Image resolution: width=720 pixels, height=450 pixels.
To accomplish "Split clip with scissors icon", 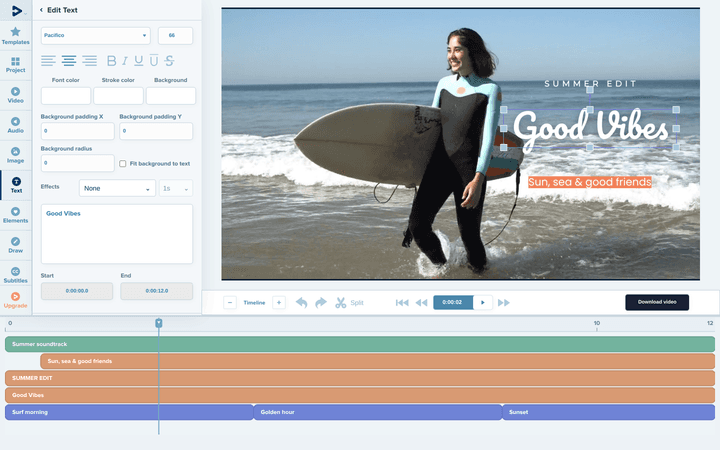I will (341, 303).
